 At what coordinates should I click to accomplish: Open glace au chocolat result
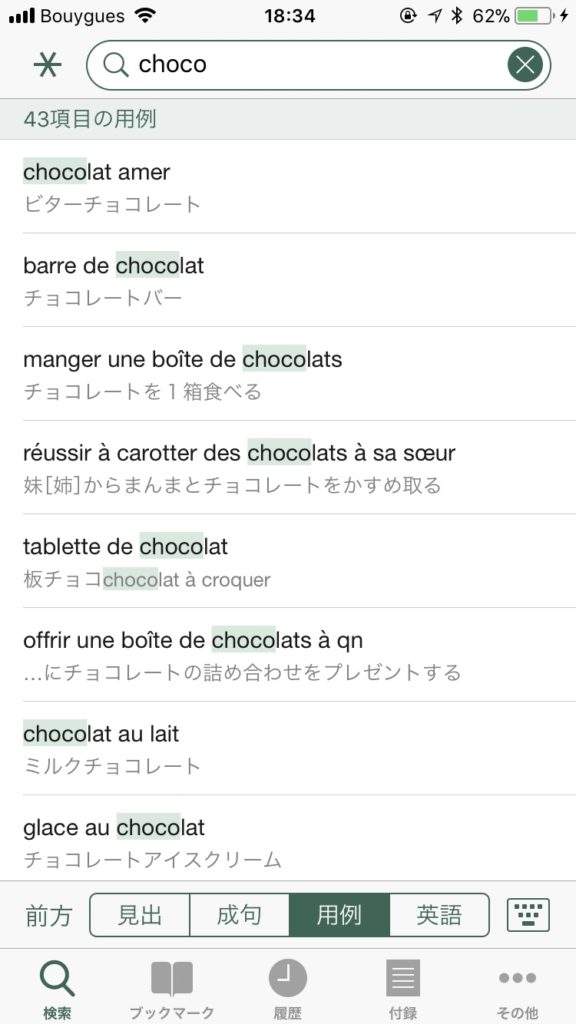(x=288, y=838)
